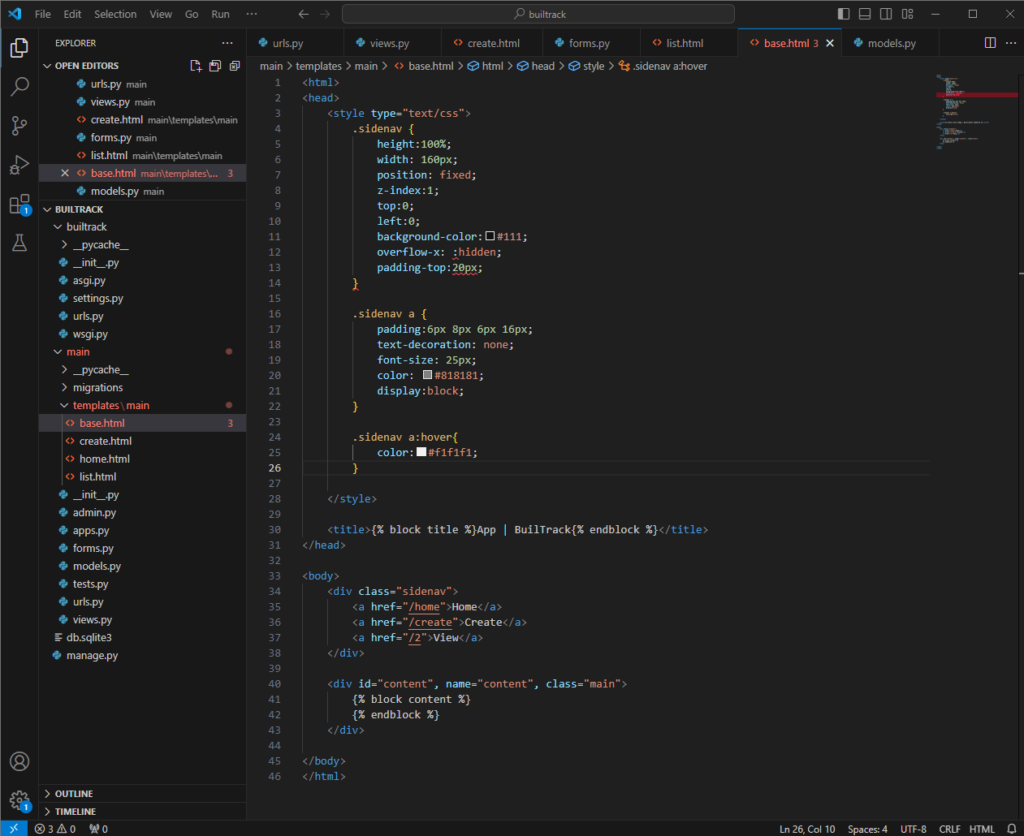Toggle the bottom panel layout button
This screenshot has width=1024, height=836.
coord(863,14)
